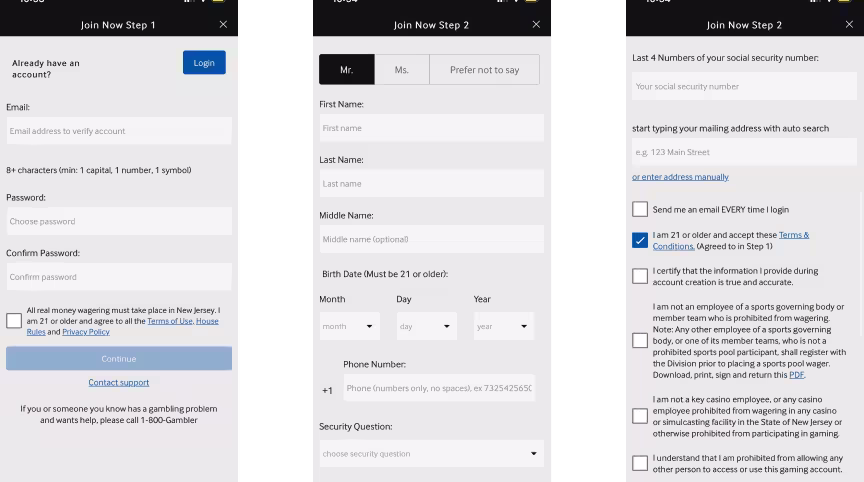The height and width of the screenshot is (482, 864).
Task: Select the Ms. title option
Action: coord(402,70)
